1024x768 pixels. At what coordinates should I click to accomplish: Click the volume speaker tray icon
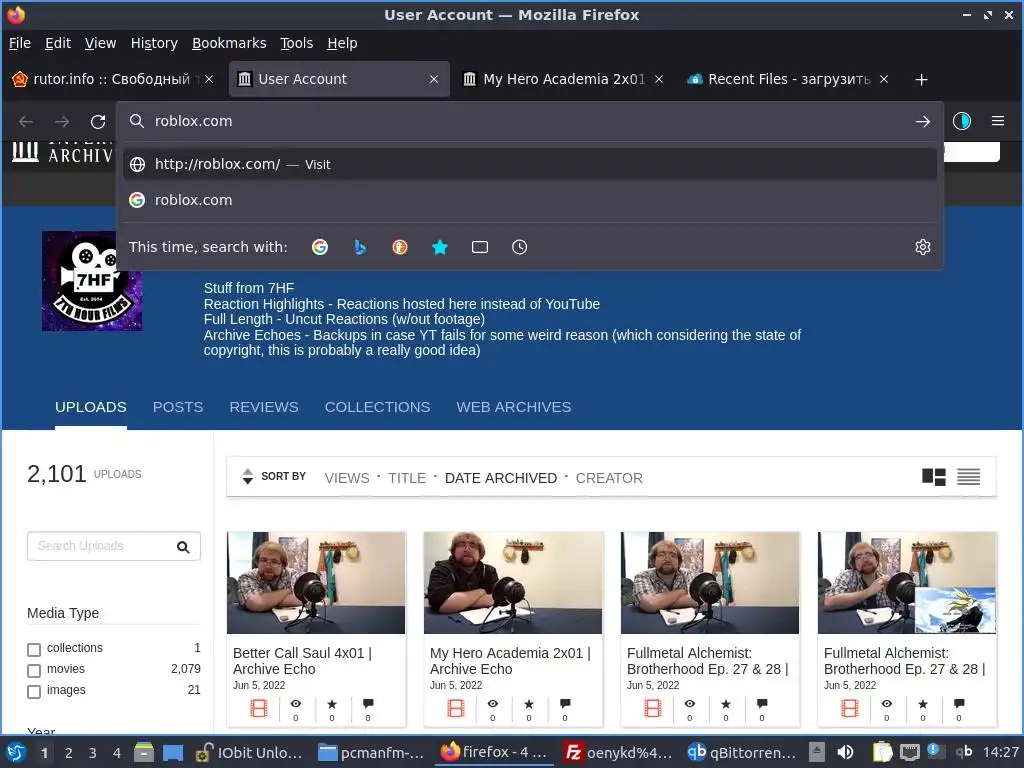(x=845, y=752)
